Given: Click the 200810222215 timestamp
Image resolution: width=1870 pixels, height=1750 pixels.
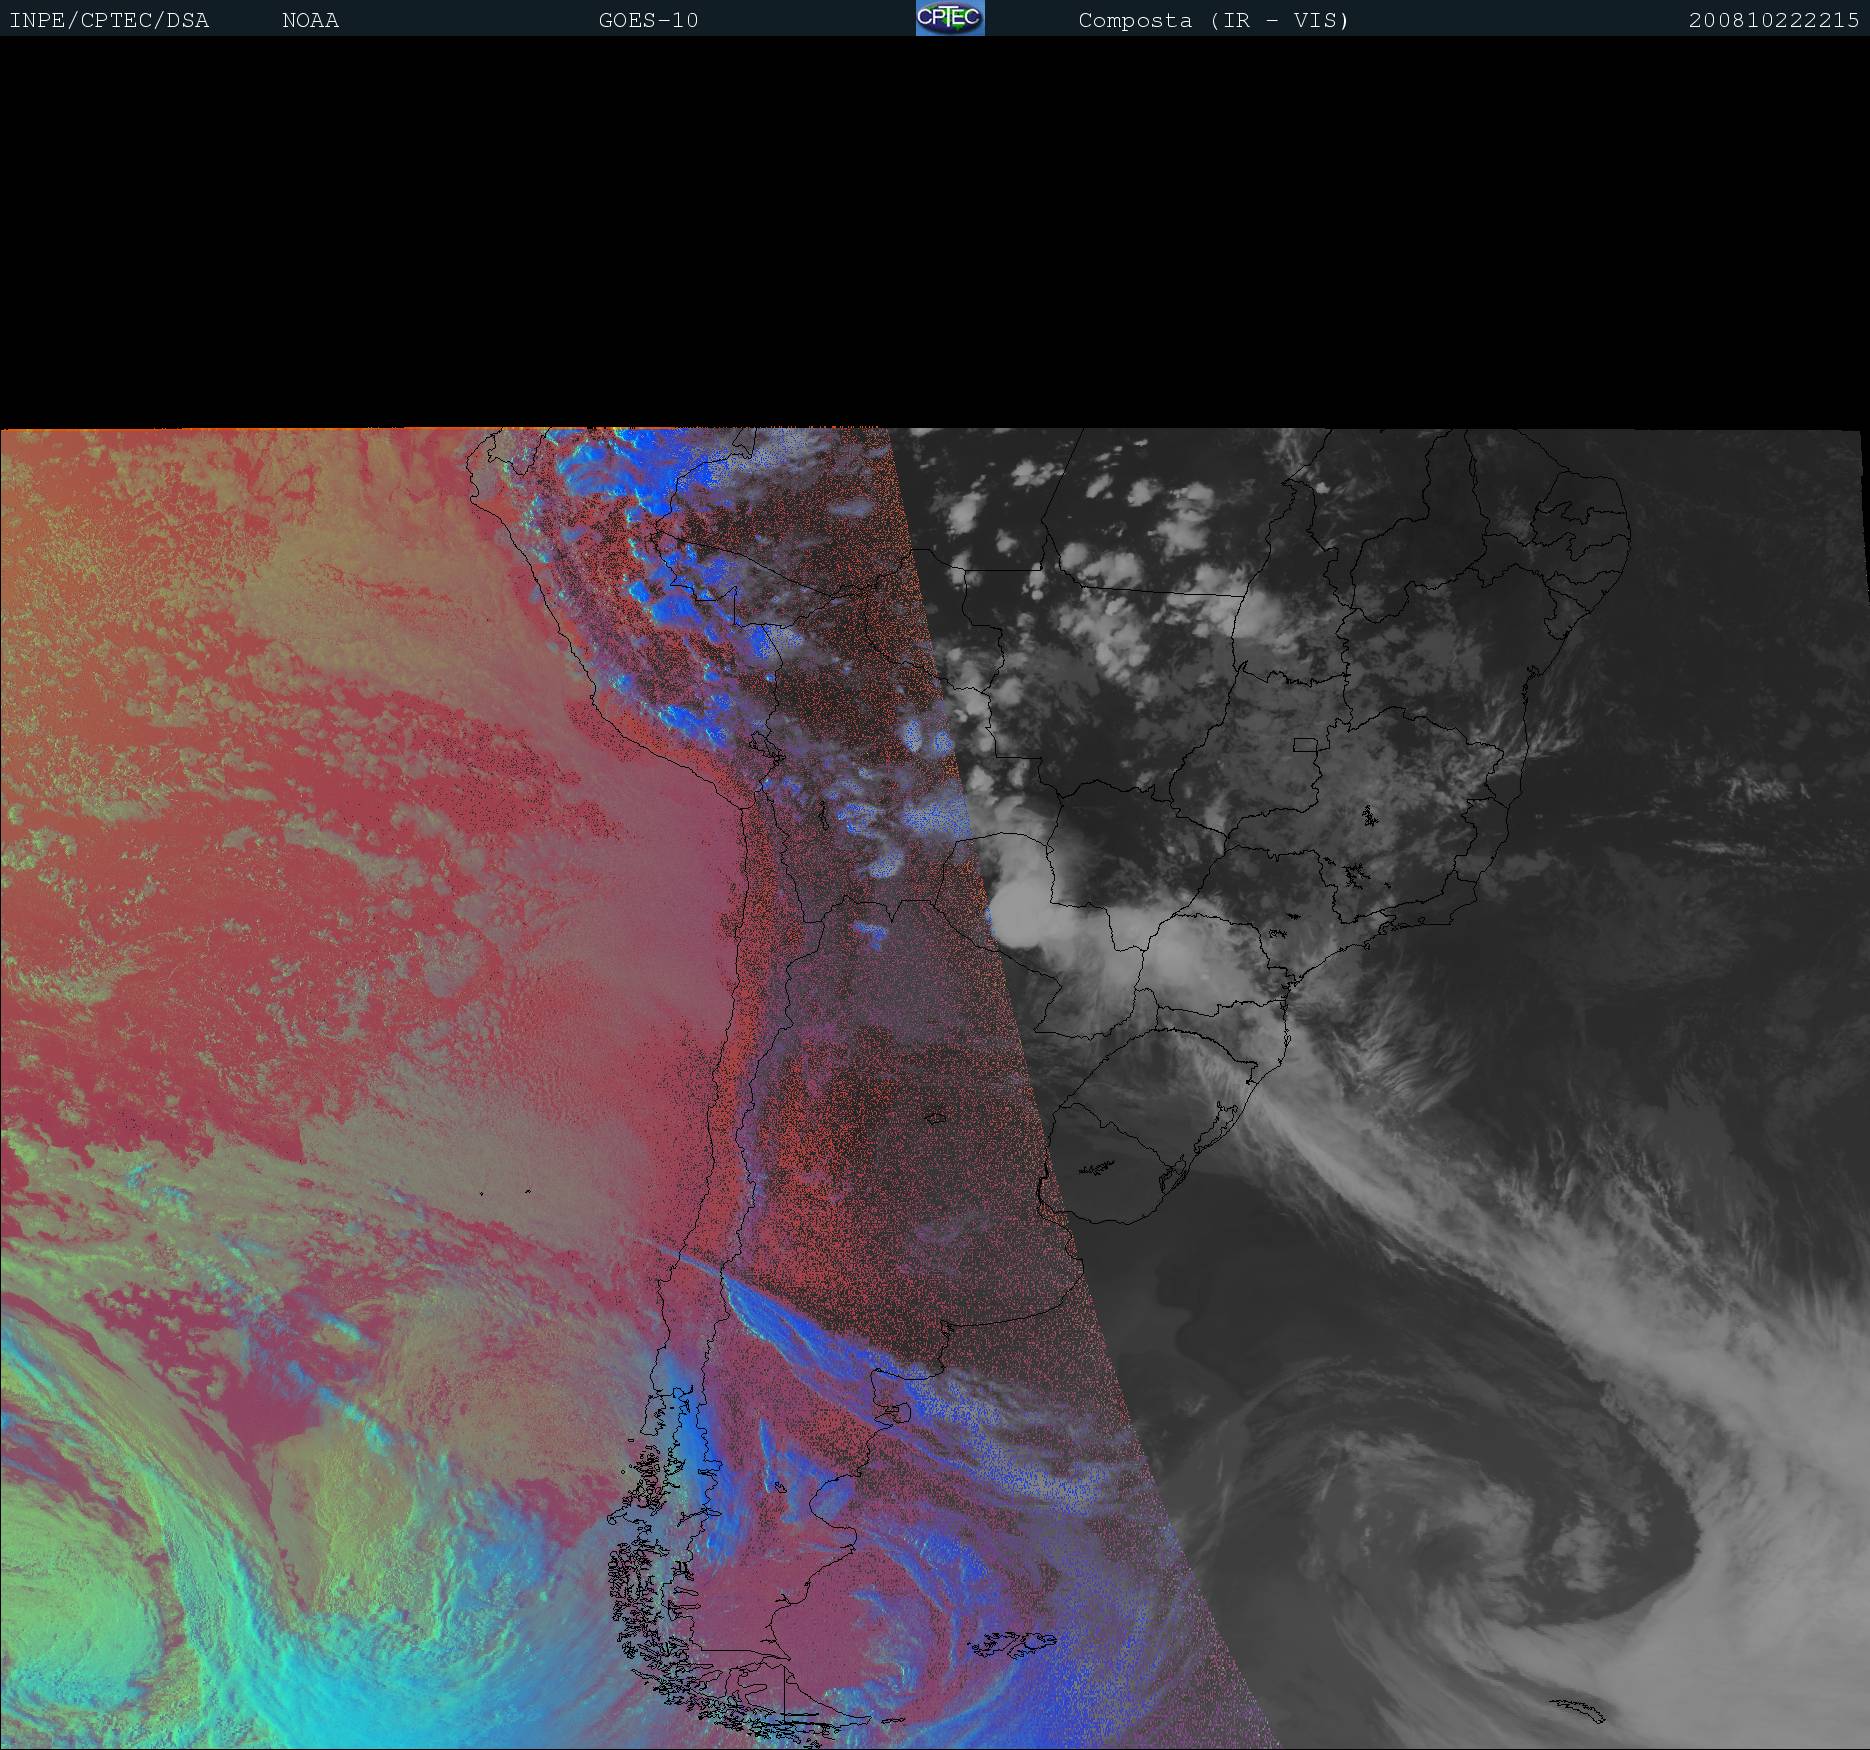Looking at the screenshot, I should 1773,21.
